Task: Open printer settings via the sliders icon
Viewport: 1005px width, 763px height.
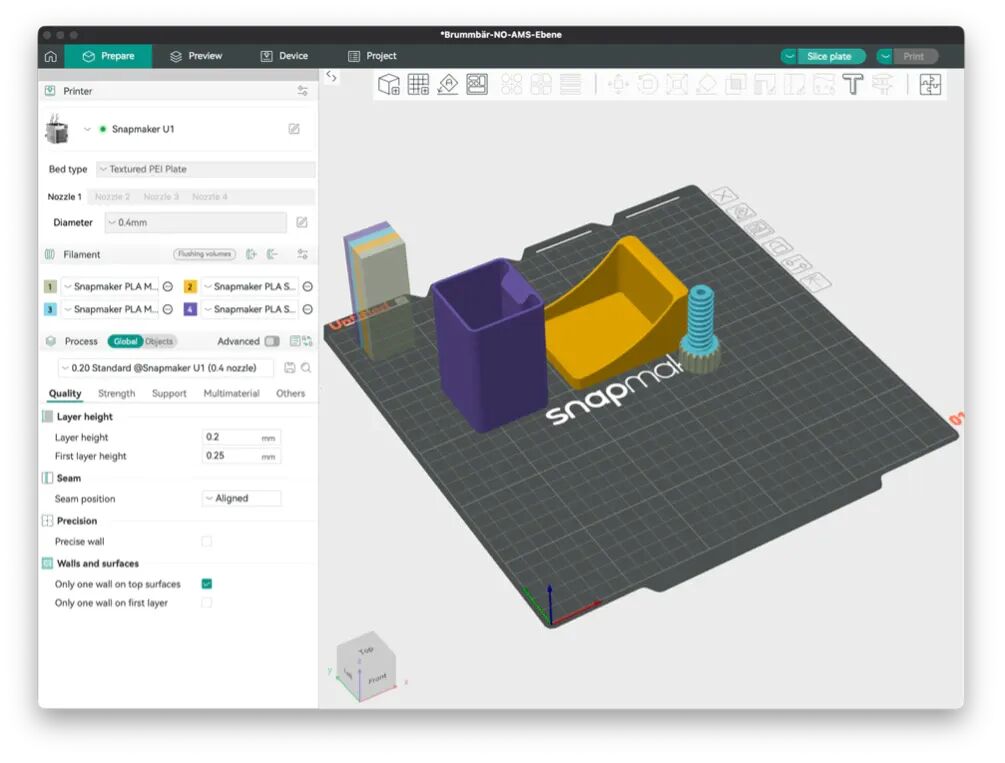Action: click(303, 91)
